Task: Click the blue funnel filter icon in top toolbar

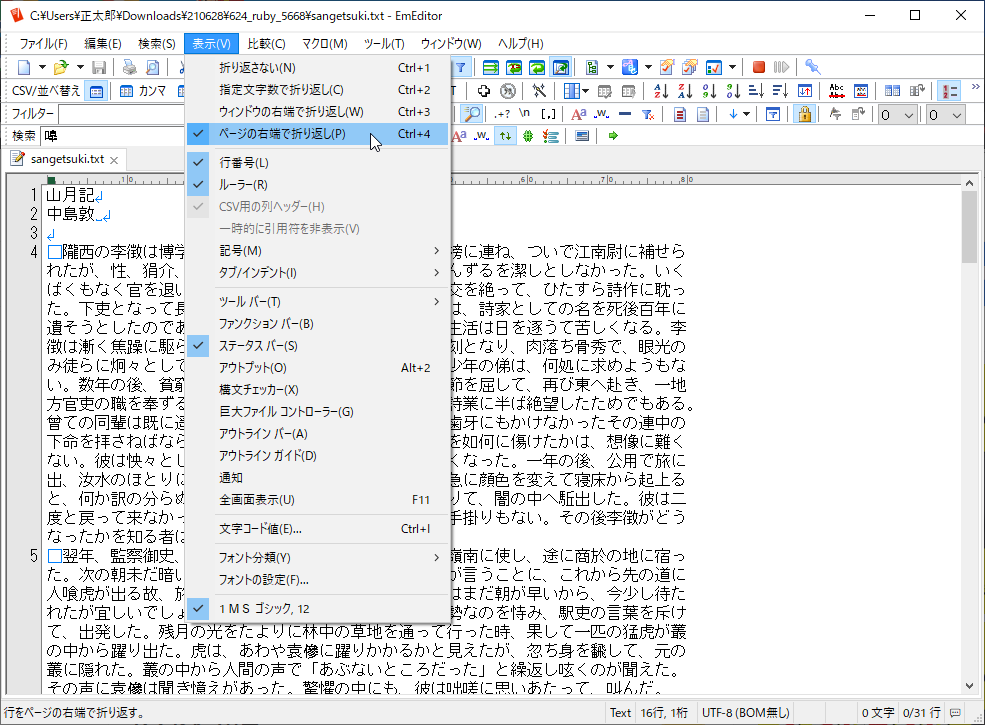Action: [460, 67]
